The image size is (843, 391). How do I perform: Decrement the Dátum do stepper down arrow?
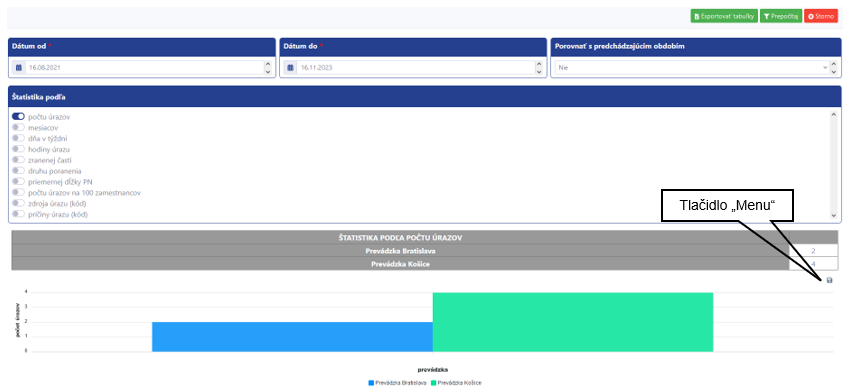pyautogui.click(x=539, y=72)
